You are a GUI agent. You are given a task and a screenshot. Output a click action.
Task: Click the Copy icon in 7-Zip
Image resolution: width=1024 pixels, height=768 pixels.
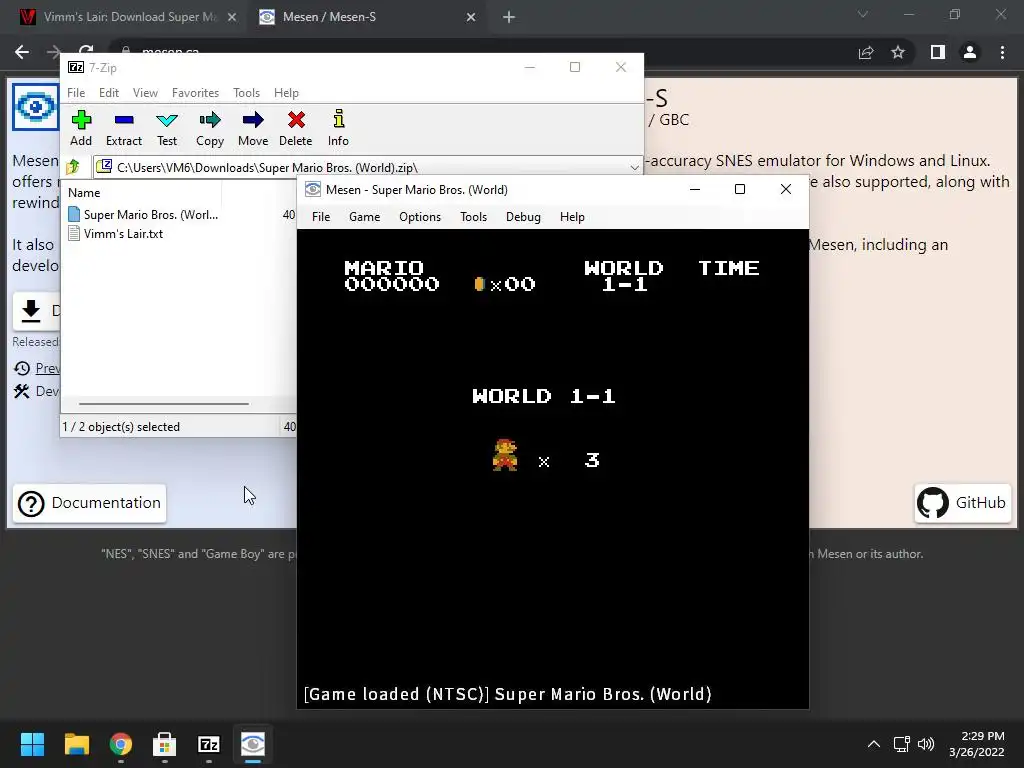click(210, 128)
